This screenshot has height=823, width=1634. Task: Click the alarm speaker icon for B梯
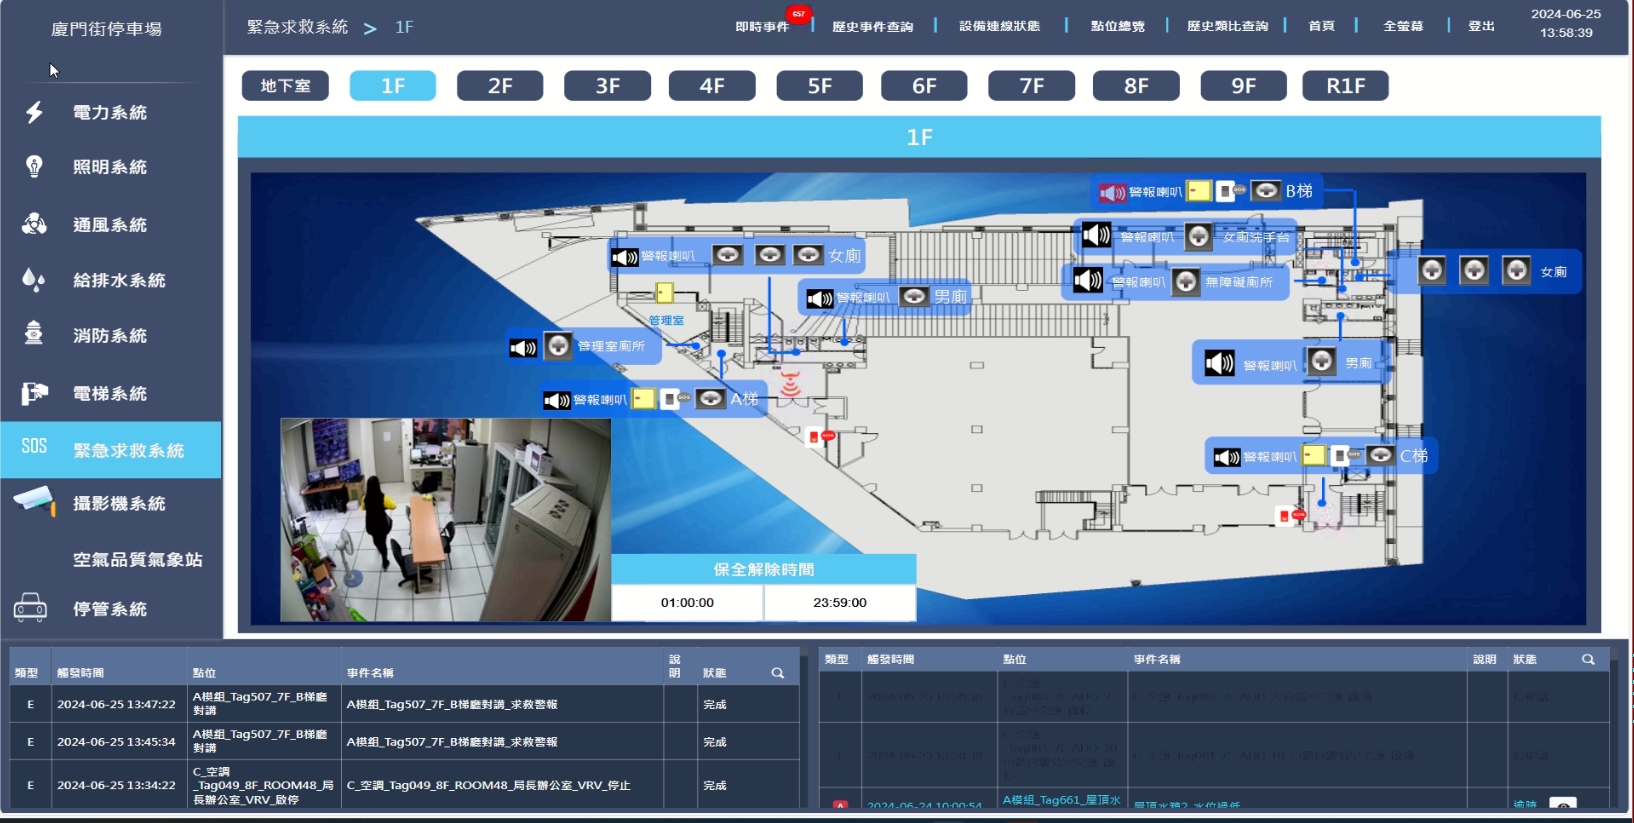pyautogui.click(x=1112, y=192)
